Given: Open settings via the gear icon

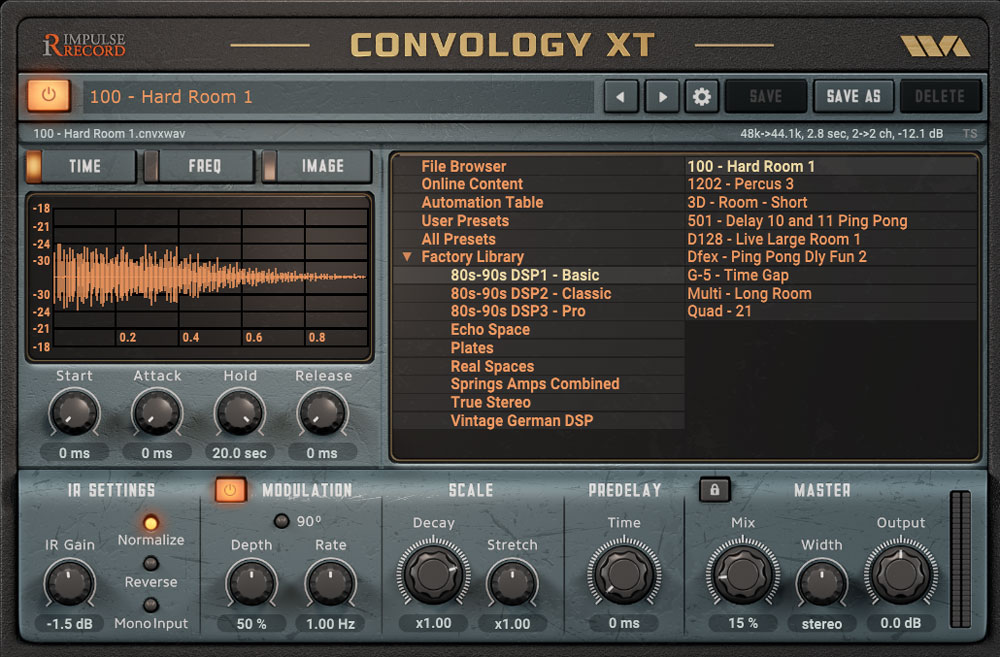Looking at the screenshot, I should coord(702,96).
